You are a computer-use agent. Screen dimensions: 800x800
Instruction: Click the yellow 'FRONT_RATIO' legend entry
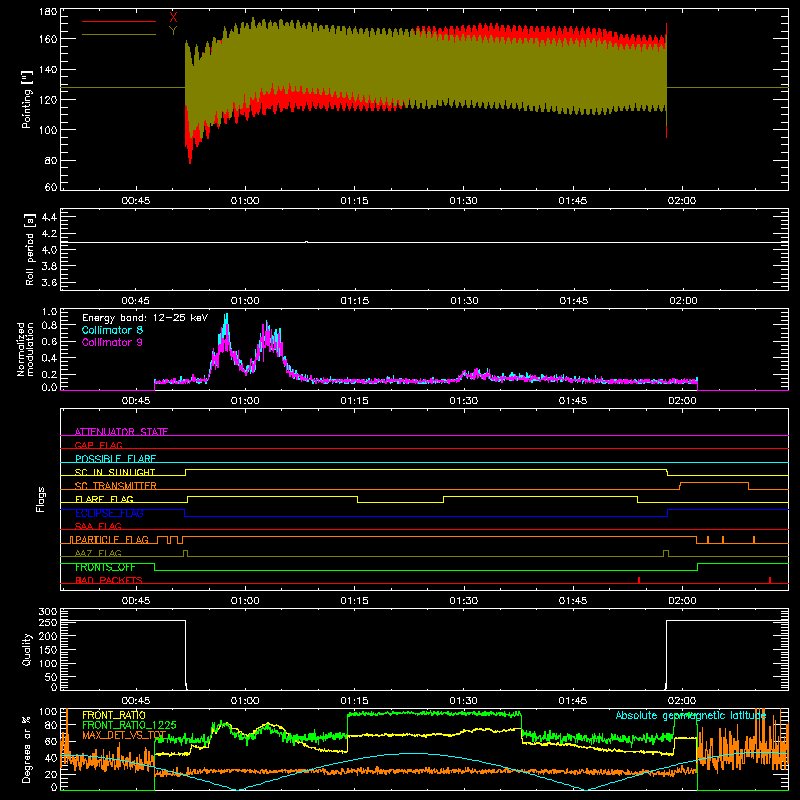coord(114,715)
